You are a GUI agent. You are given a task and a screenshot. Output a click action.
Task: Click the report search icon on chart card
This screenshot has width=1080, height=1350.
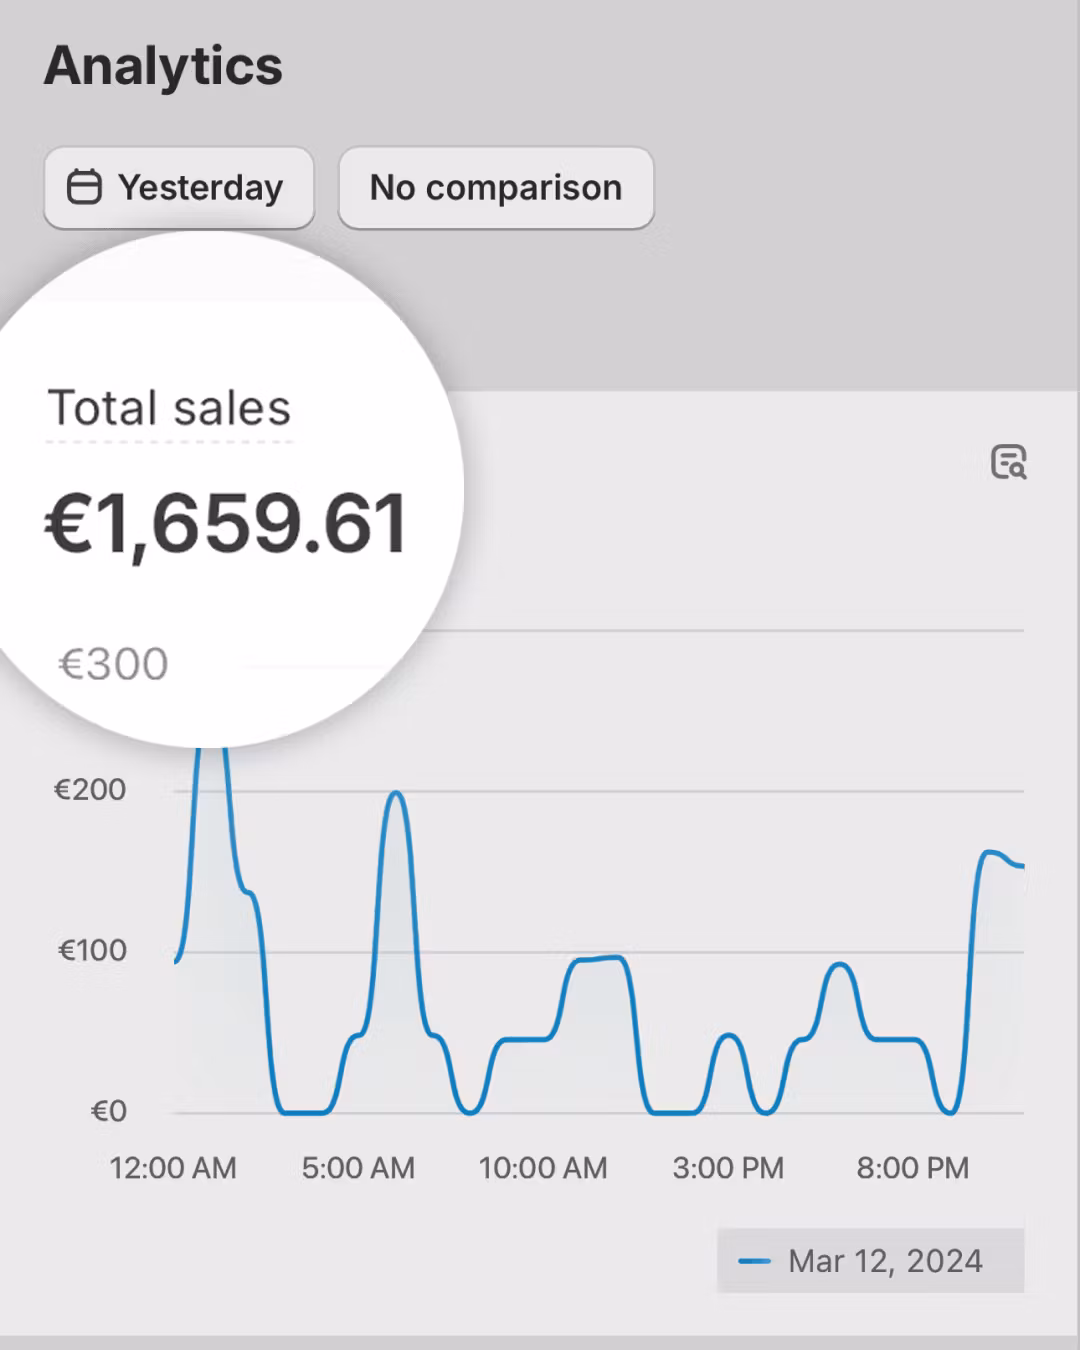pyautogui.click(x=1008, y=462)
